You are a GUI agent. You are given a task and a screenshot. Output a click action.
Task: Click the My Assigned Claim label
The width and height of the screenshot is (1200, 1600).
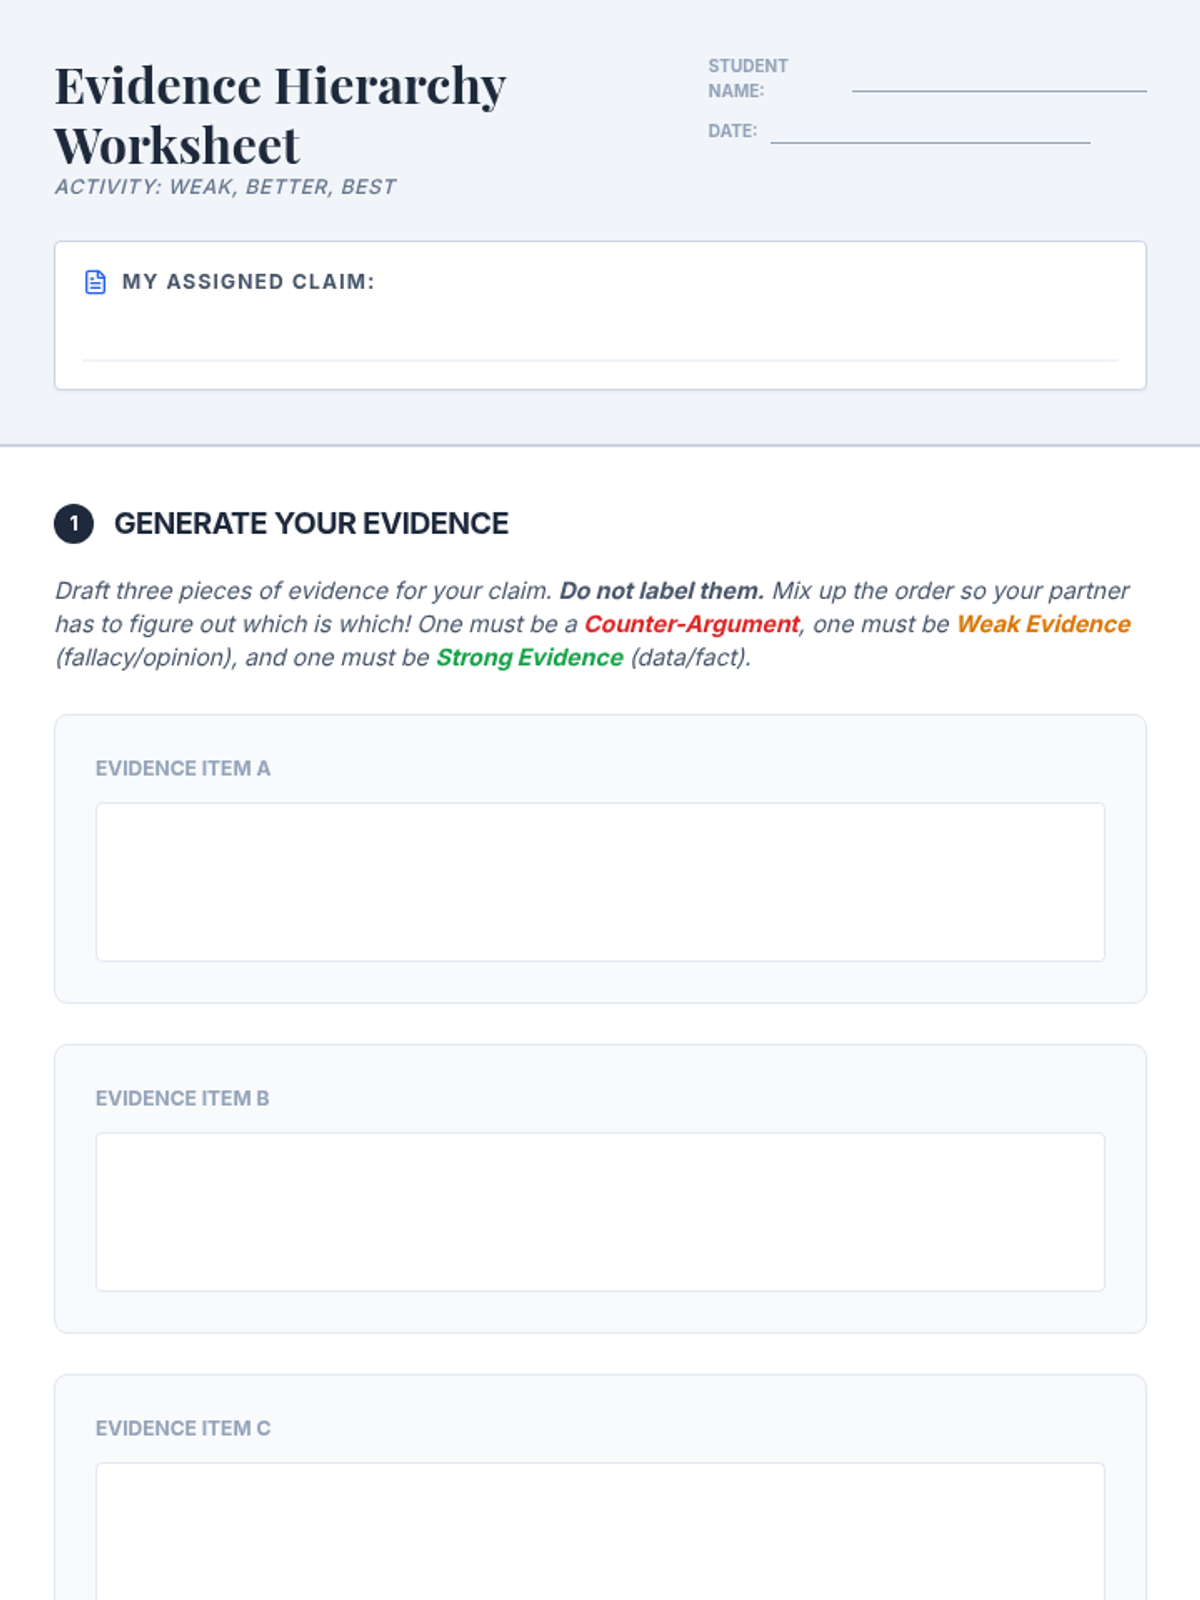[x=248, y=282]
